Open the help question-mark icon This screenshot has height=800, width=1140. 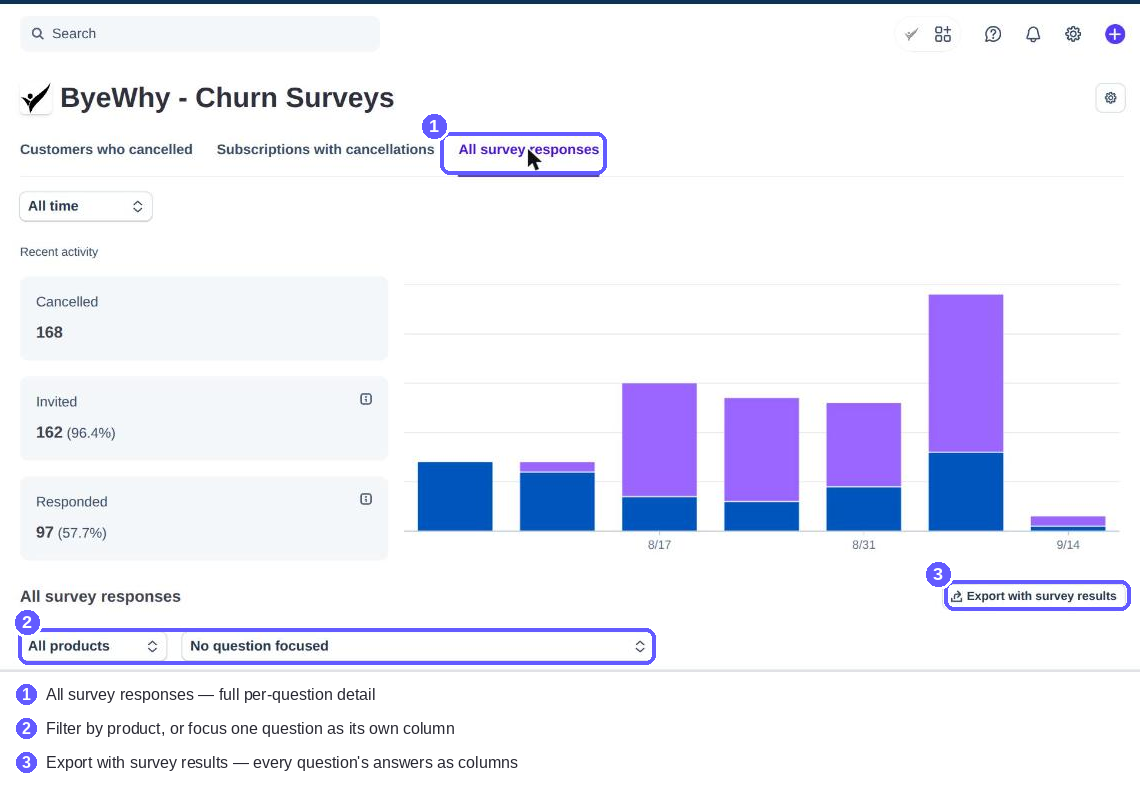click(993, 34)
